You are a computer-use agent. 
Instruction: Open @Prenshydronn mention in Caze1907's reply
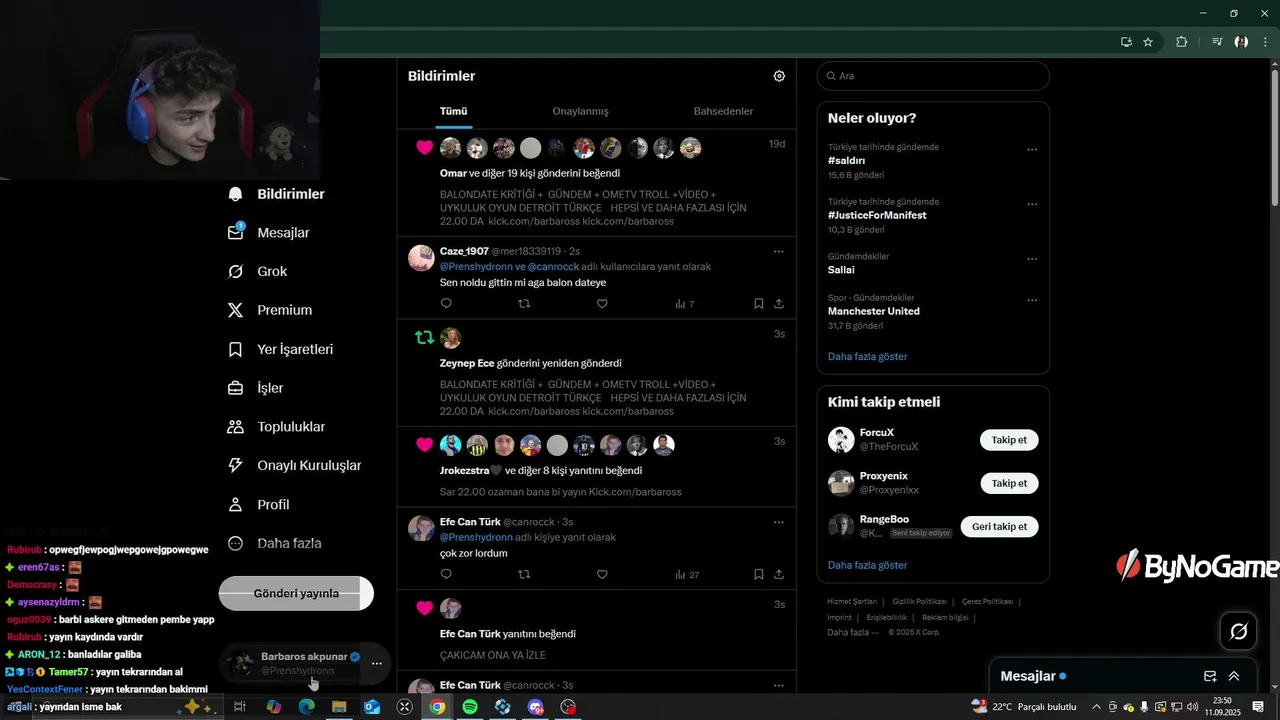pyautogui.click(x=476, y=267)
